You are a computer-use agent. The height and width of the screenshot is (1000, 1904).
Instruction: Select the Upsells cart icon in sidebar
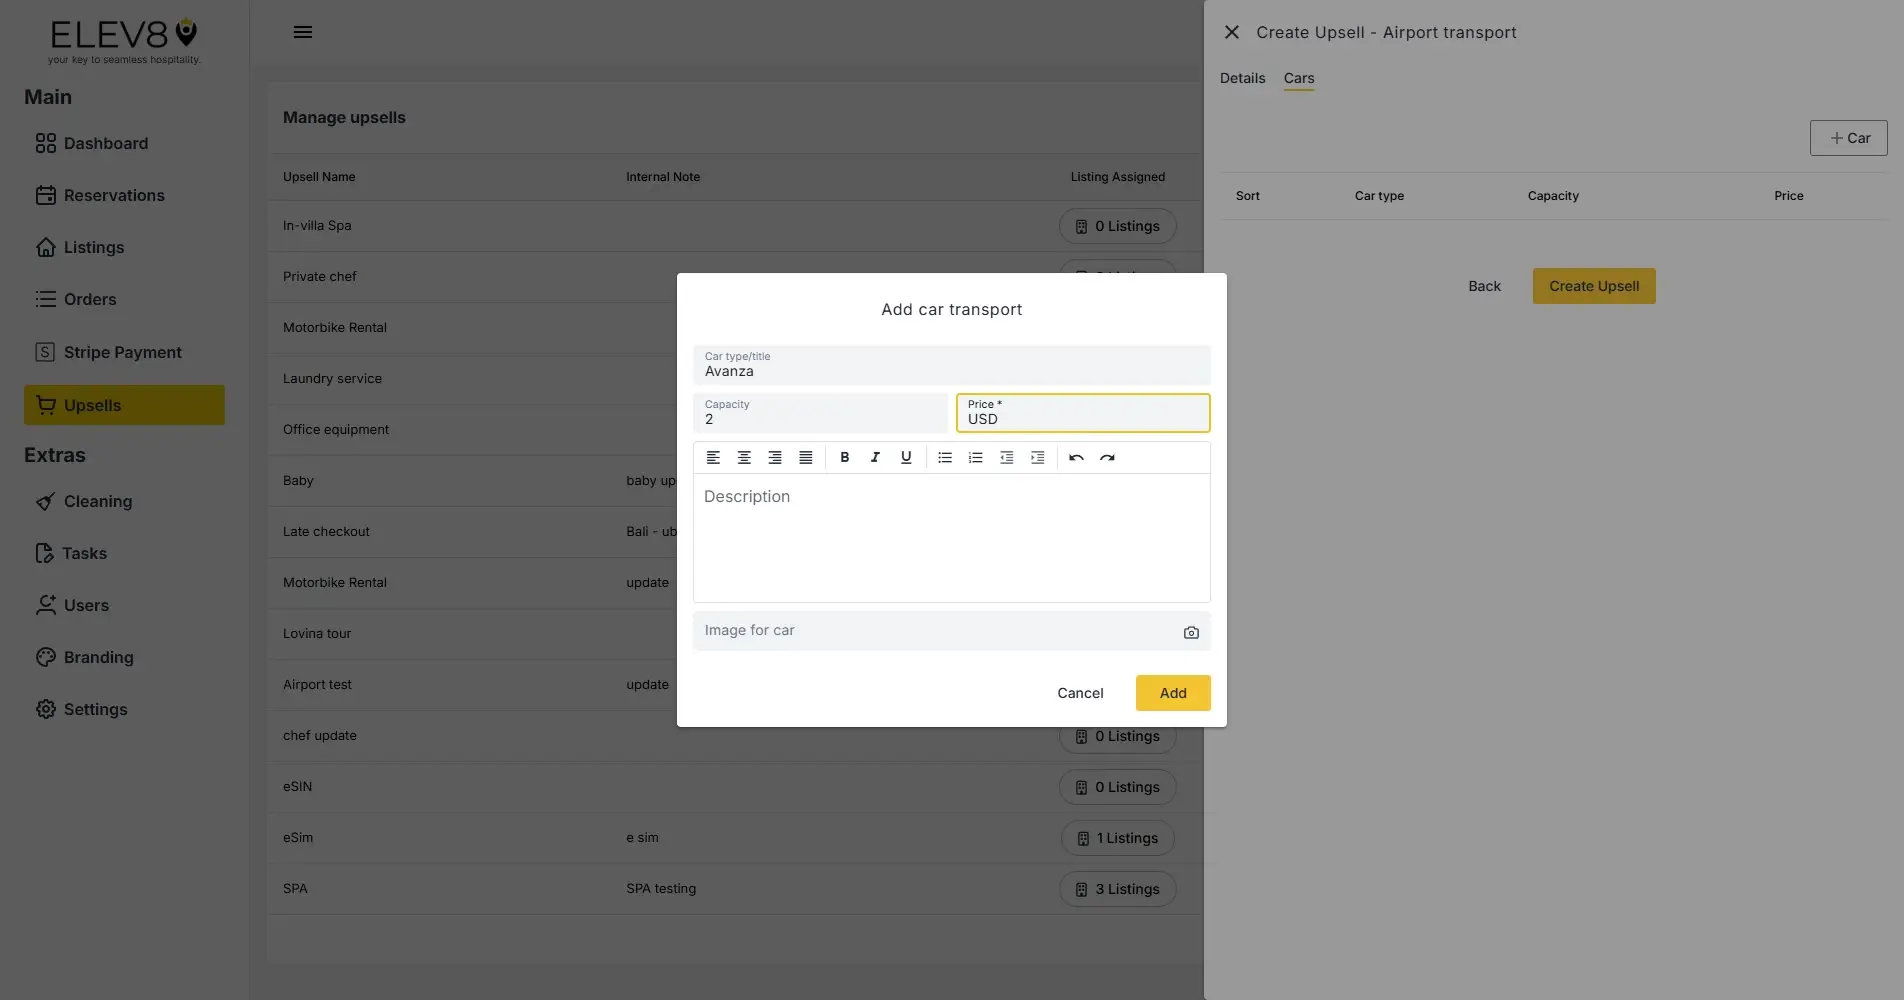pos(46,405)
